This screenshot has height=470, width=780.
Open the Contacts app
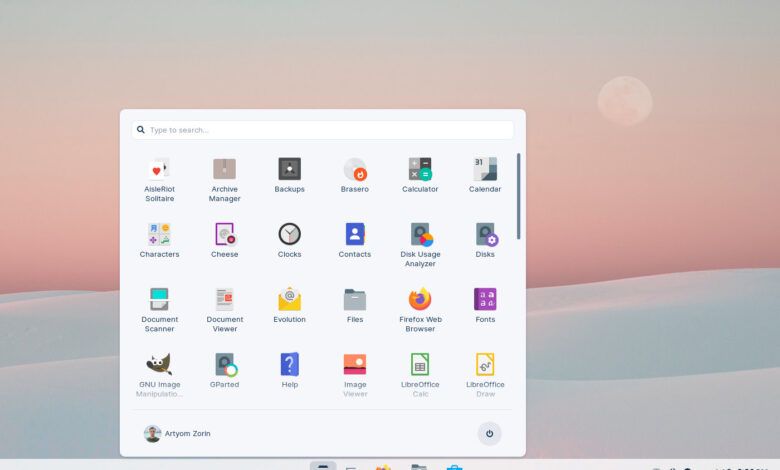355,240
